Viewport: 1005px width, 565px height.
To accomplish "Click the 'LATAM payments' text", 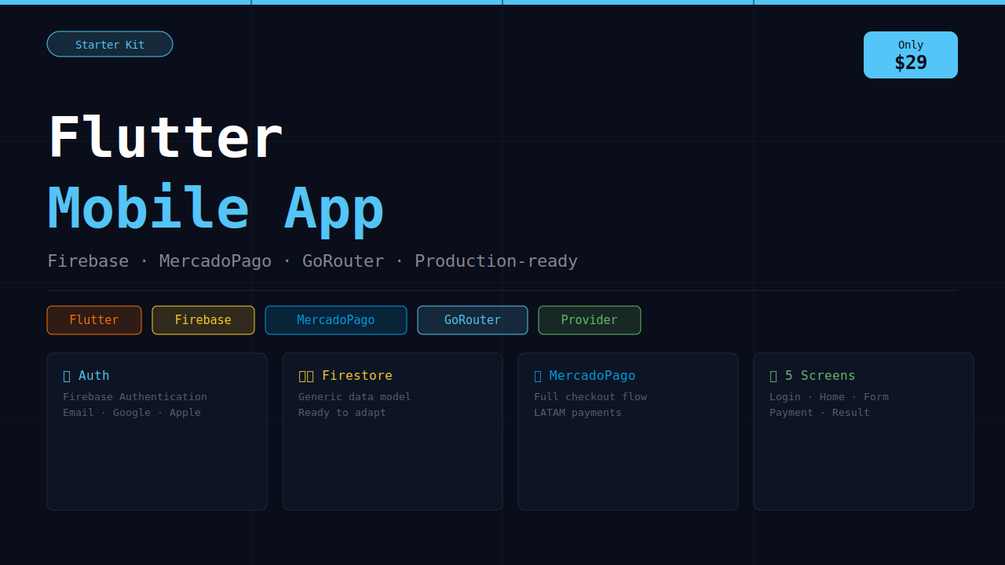I will [577, 413].
